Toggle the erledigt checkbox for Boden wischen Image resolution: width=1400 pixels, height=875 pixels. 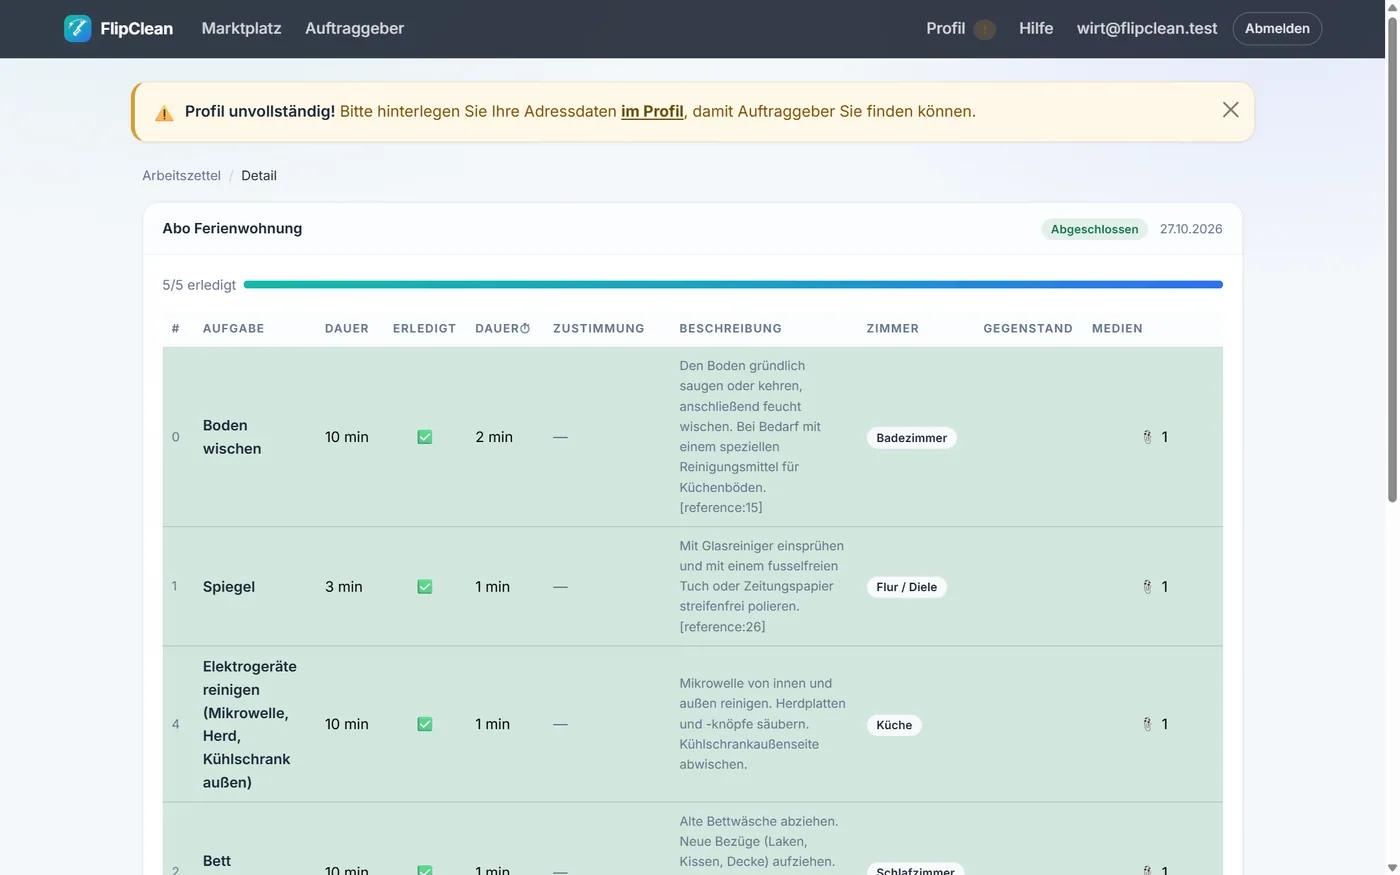tap(424, 437)
